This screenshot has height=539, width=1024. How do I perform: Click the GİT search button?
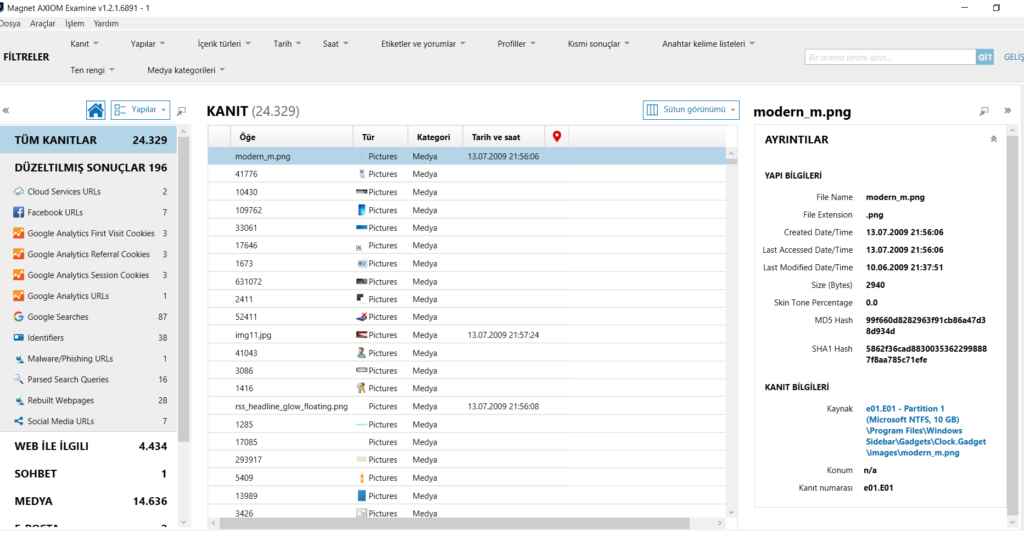pyautogui.click(x=984, y=58)
